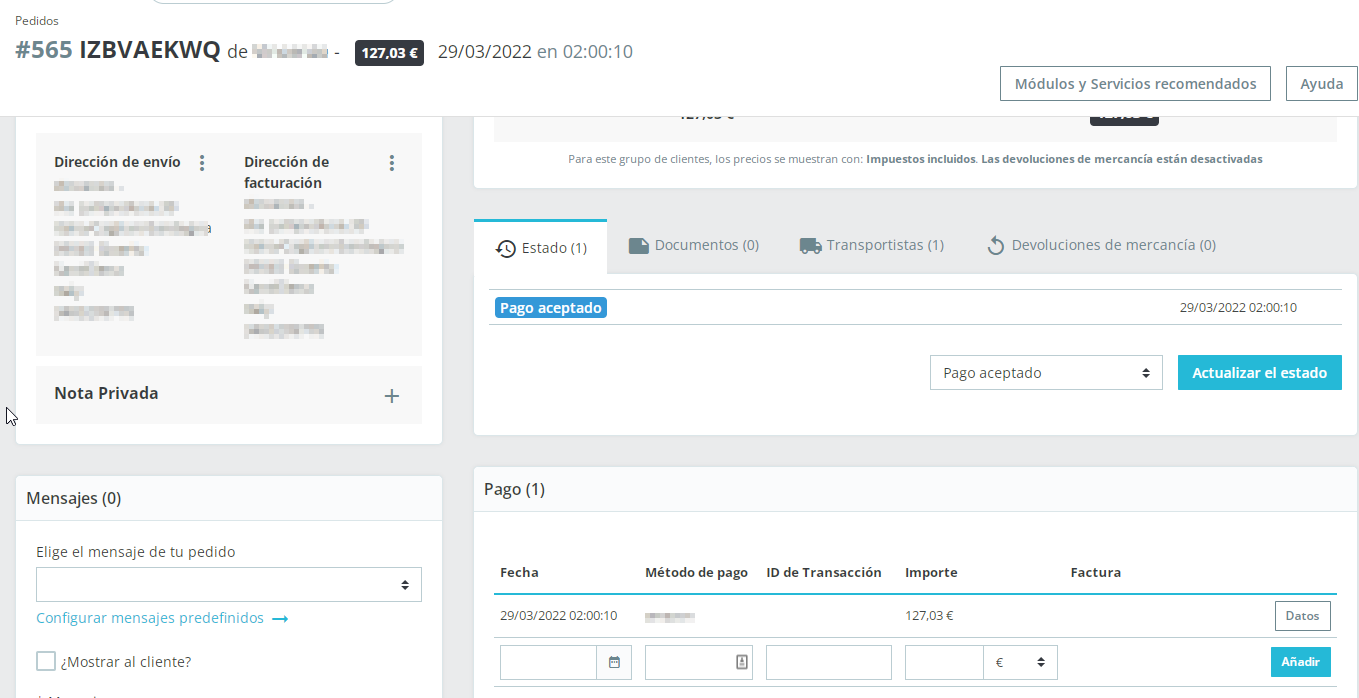
Task: Click the clock icon on the Estado tab
Action: coord(506,248)
